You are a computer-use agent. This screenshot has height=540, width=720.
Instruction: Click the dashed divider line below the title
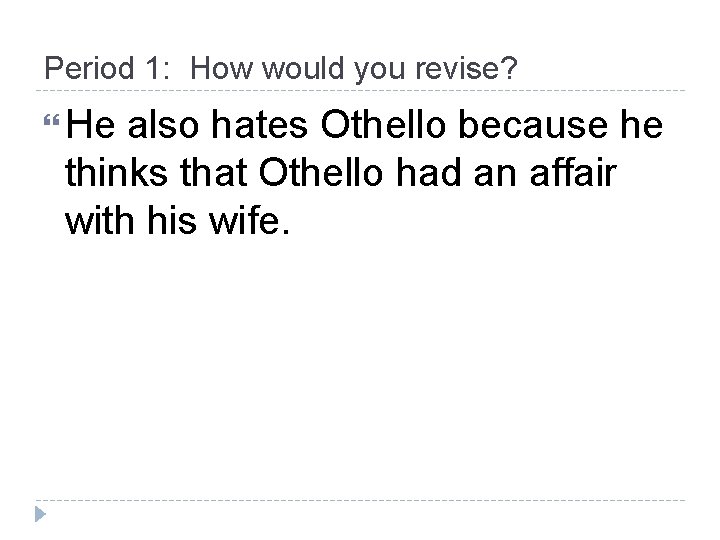point(360,92)
